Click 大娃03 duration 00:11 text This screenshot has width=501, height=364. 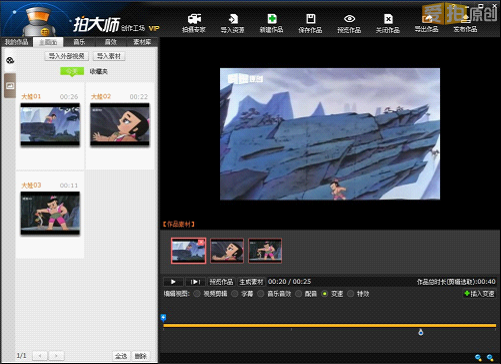pos(69,185)
